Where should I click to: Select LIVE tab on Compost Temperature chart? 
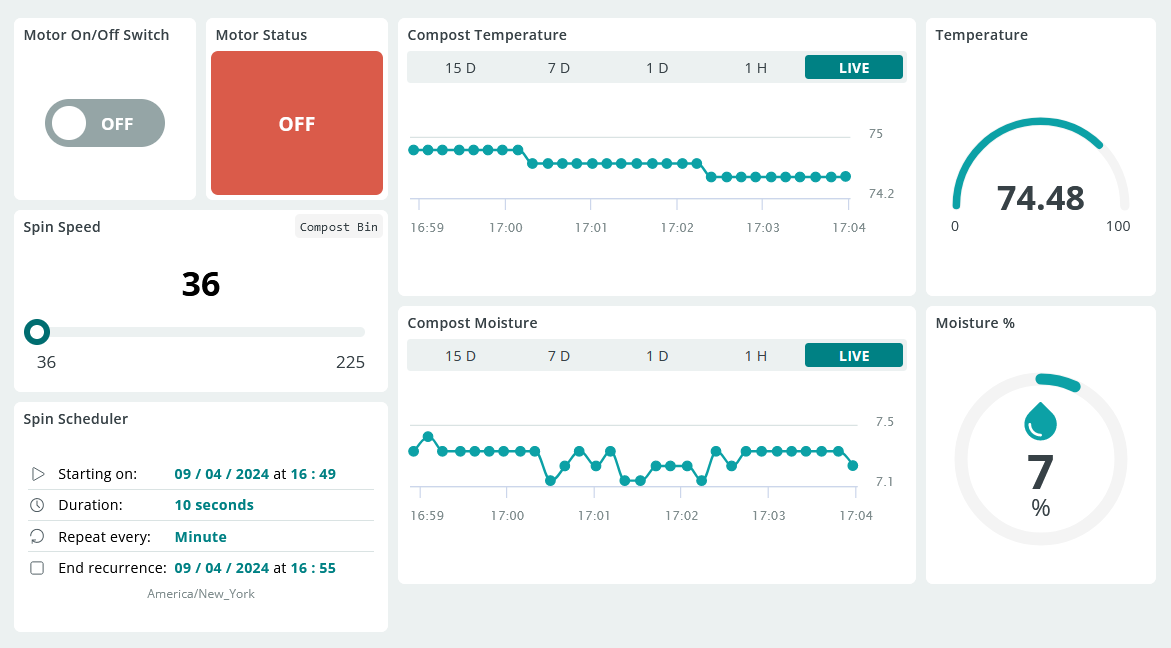(853, 68)
